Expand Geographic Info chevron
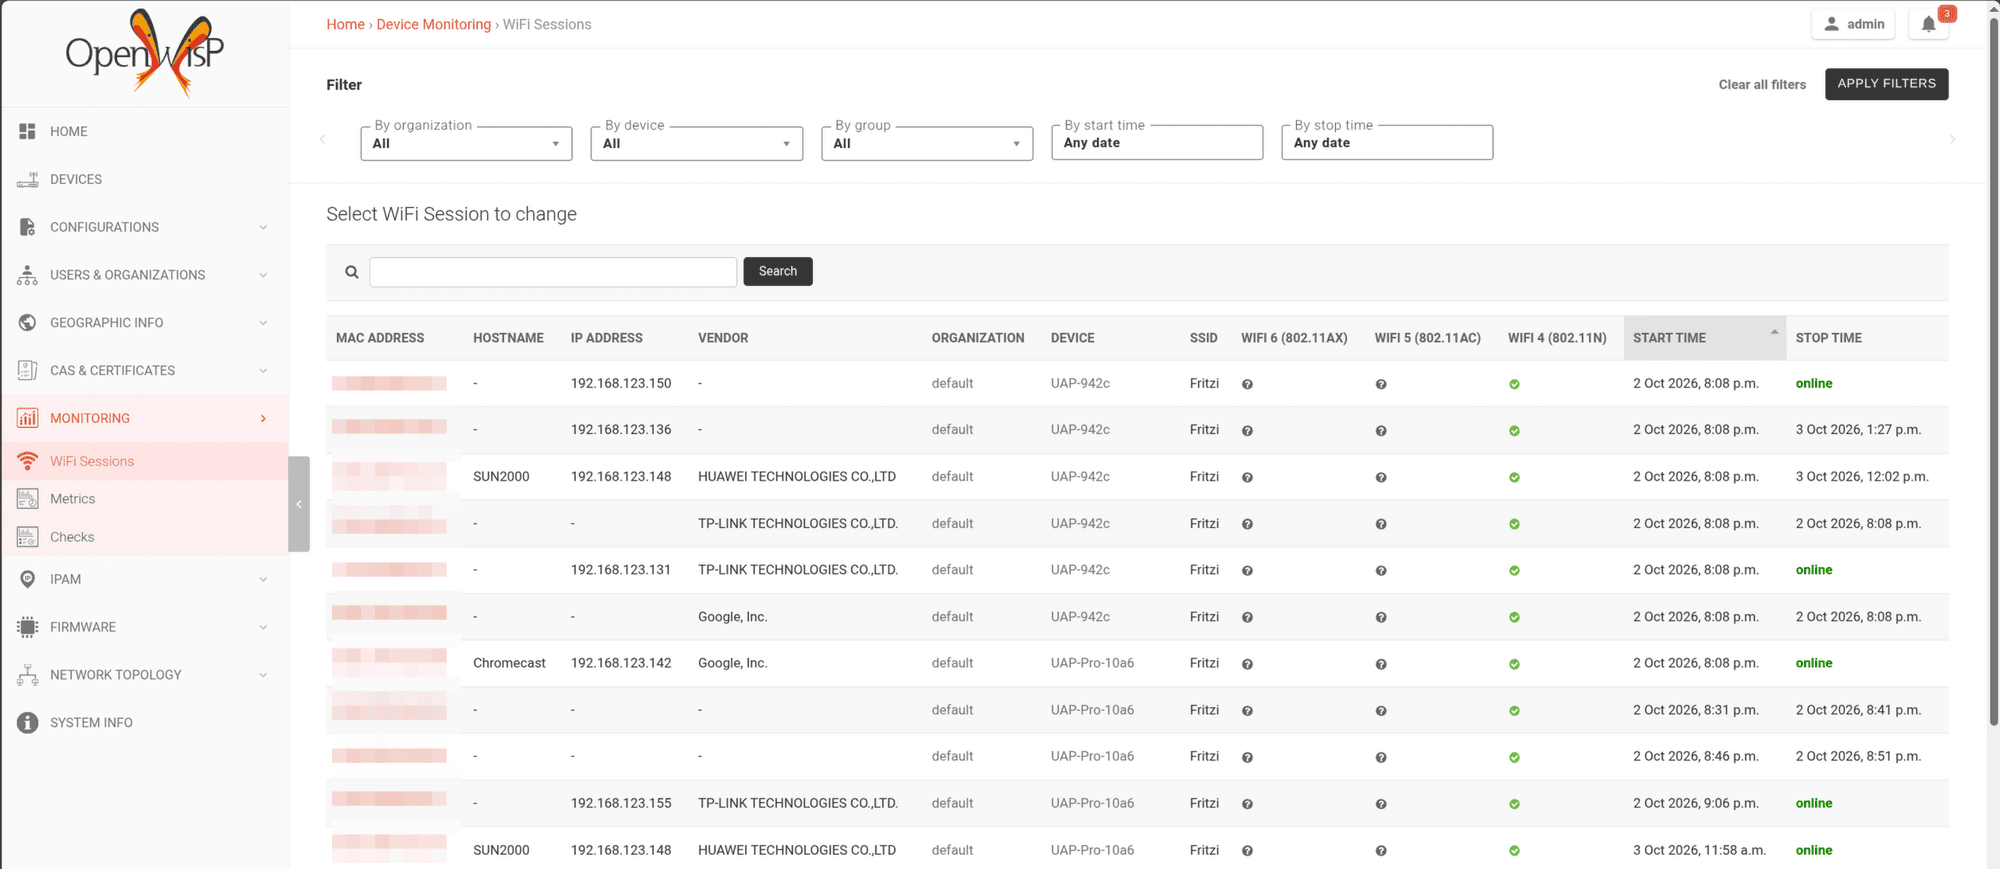The width and height of the screenshot is (2000, 869). (x=263, y=323)
